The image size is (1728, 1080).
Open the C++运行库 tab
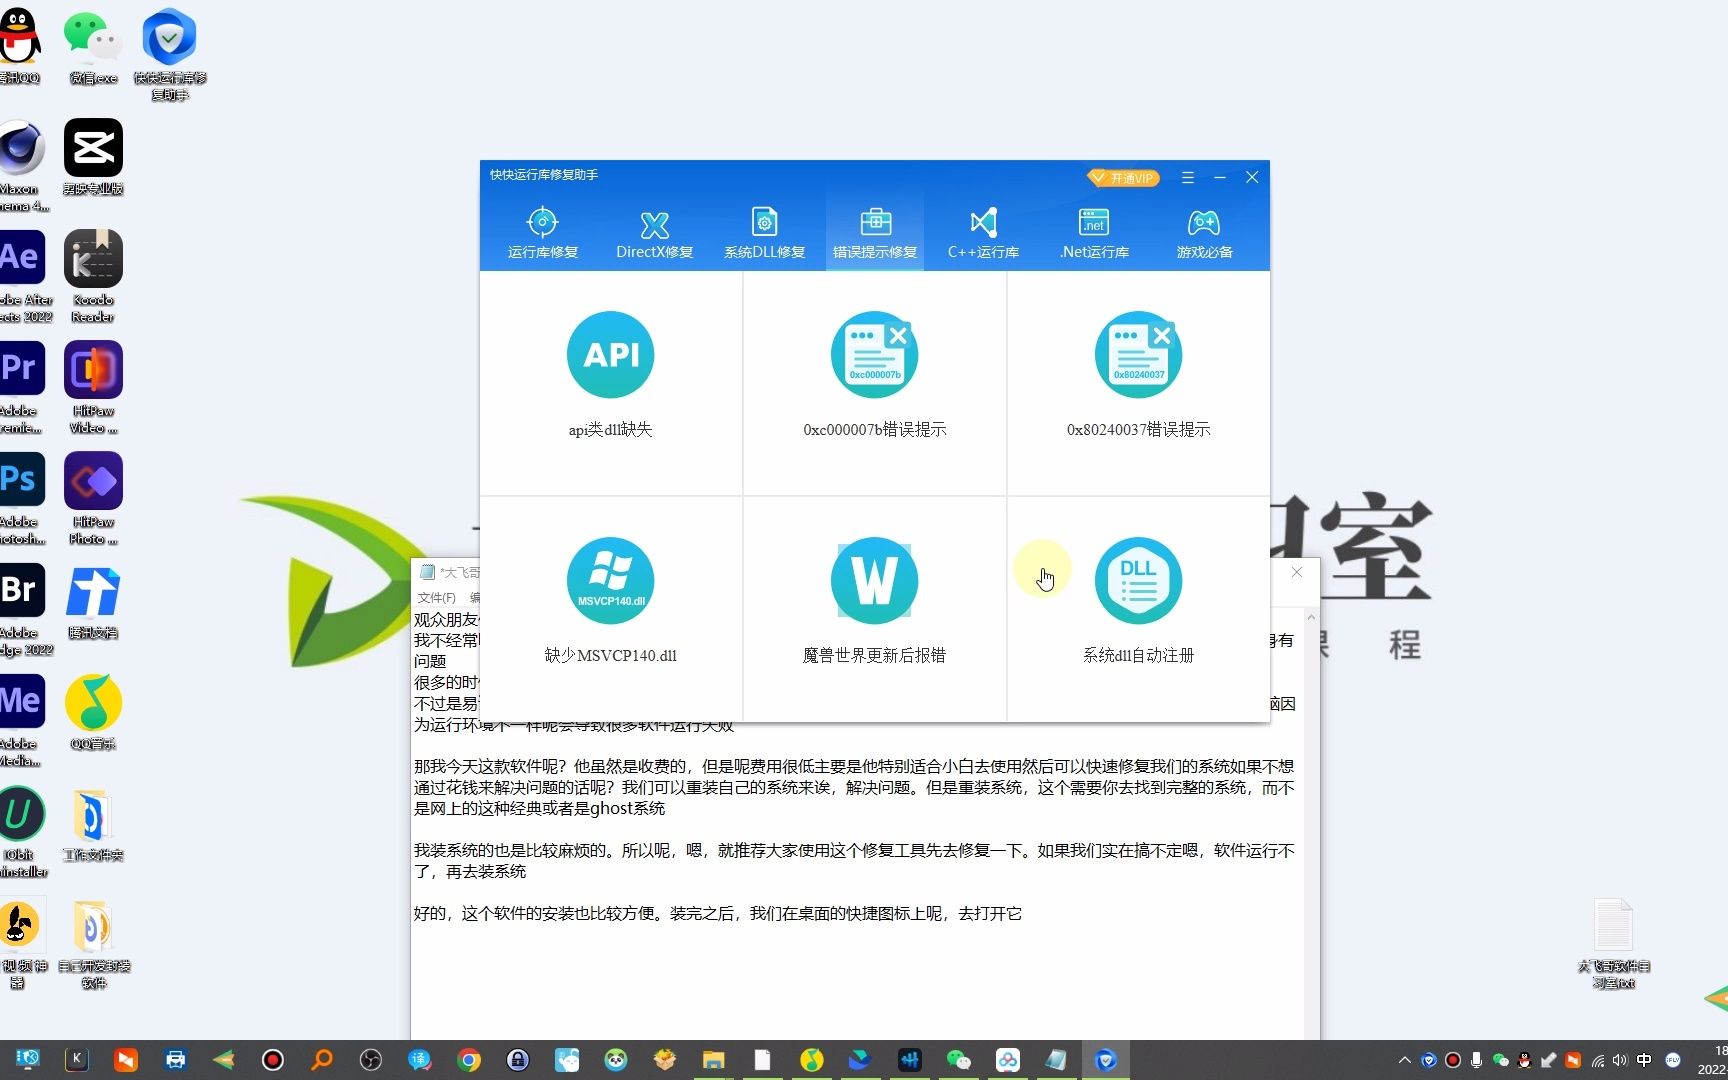coord(984,233)
